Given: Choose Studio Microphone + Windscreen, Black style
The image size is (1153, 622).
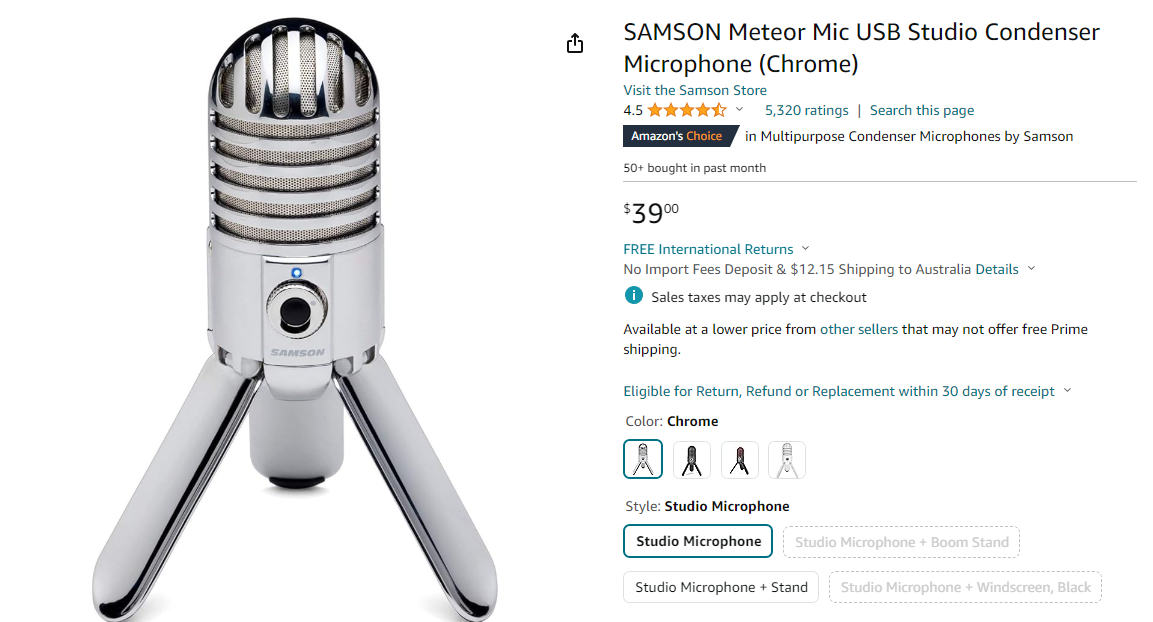Looking at the screenshot, I should click(965, 587).
